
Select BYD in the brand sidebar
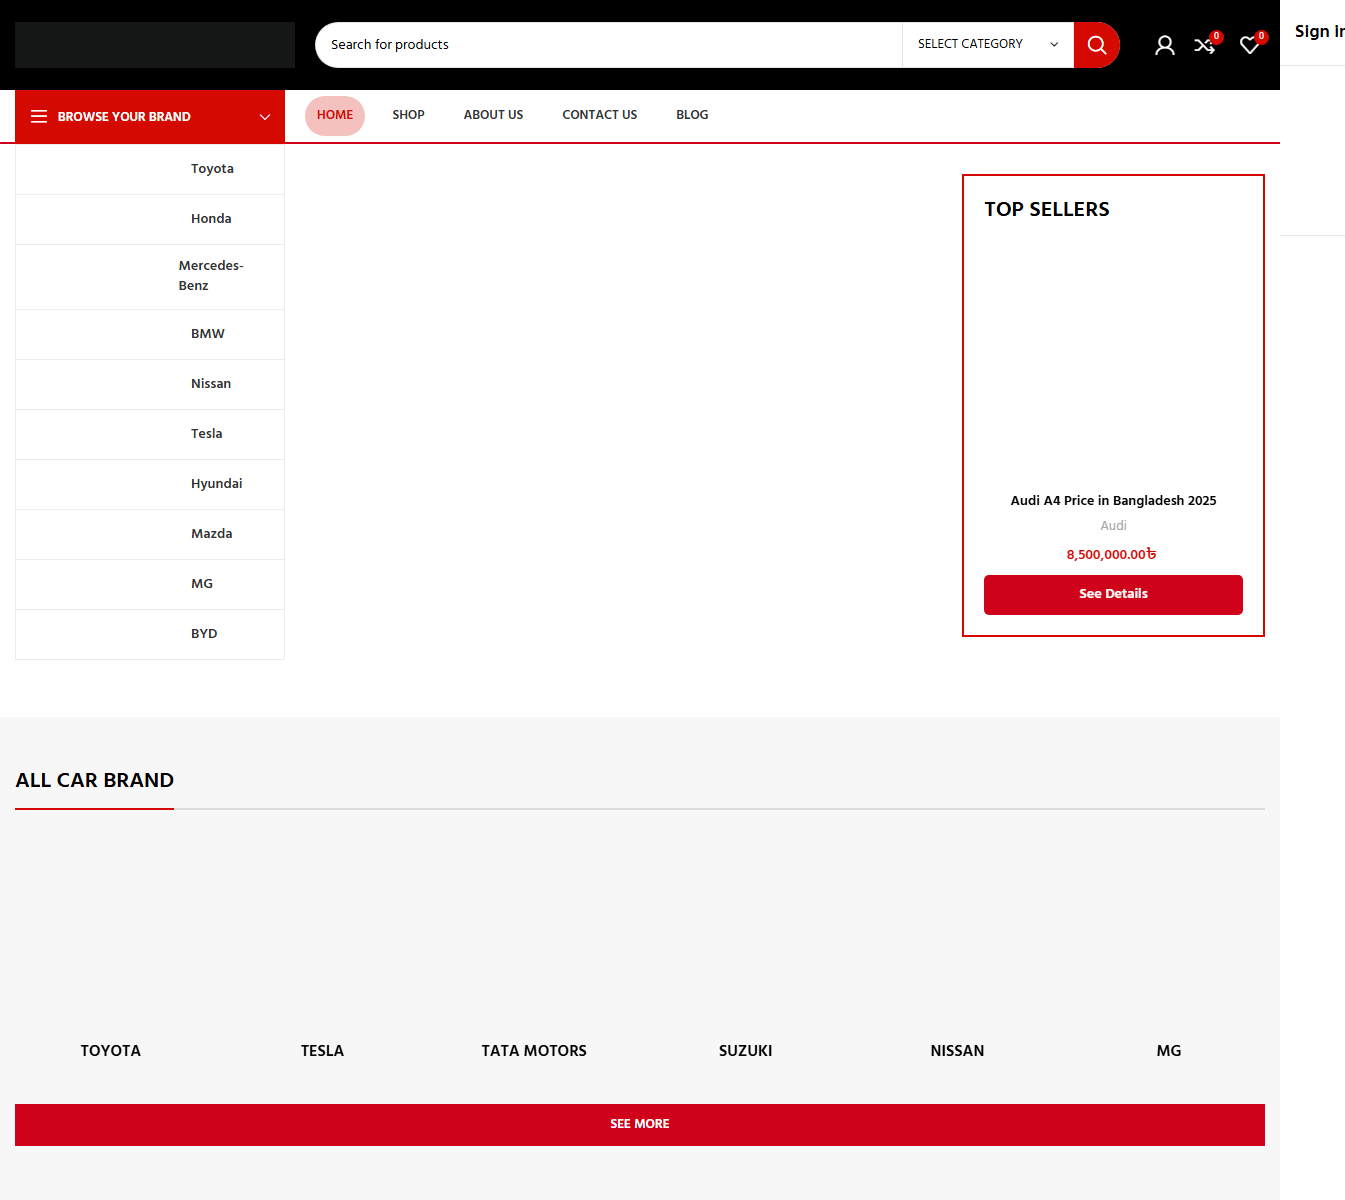[x=204, y=634]
